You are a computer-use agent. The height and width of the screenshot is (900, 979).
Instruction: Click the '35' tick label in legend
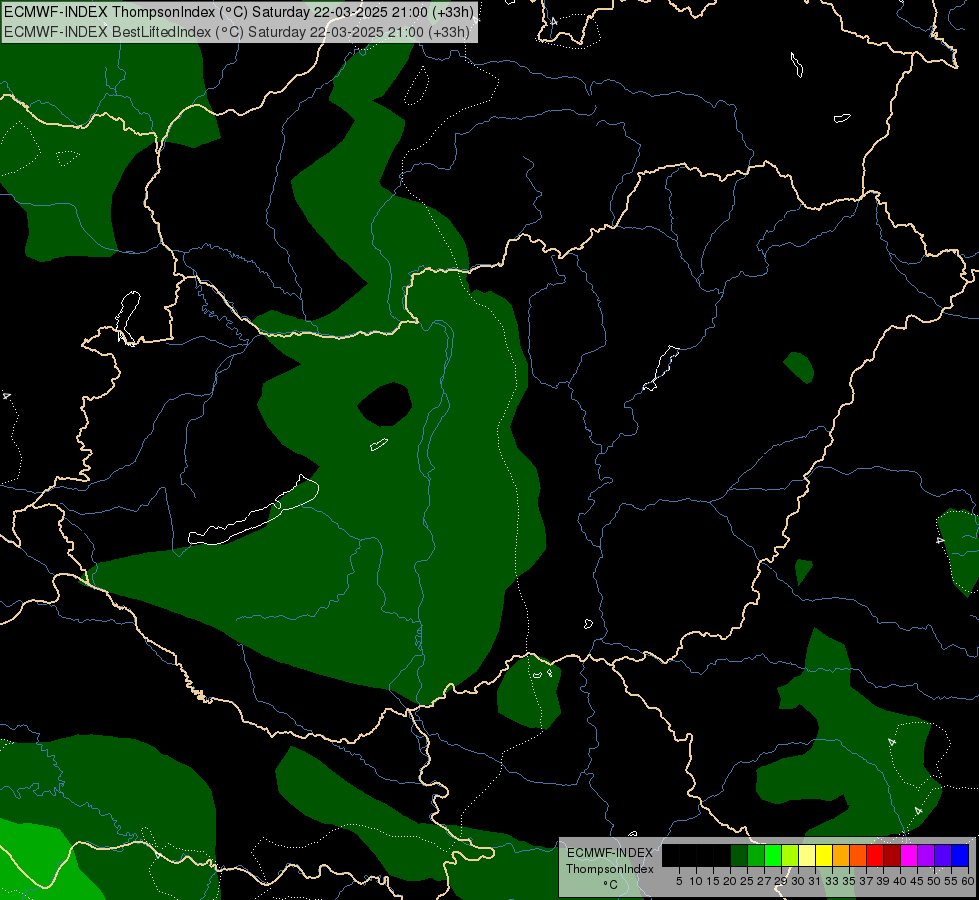click(849, 881)
